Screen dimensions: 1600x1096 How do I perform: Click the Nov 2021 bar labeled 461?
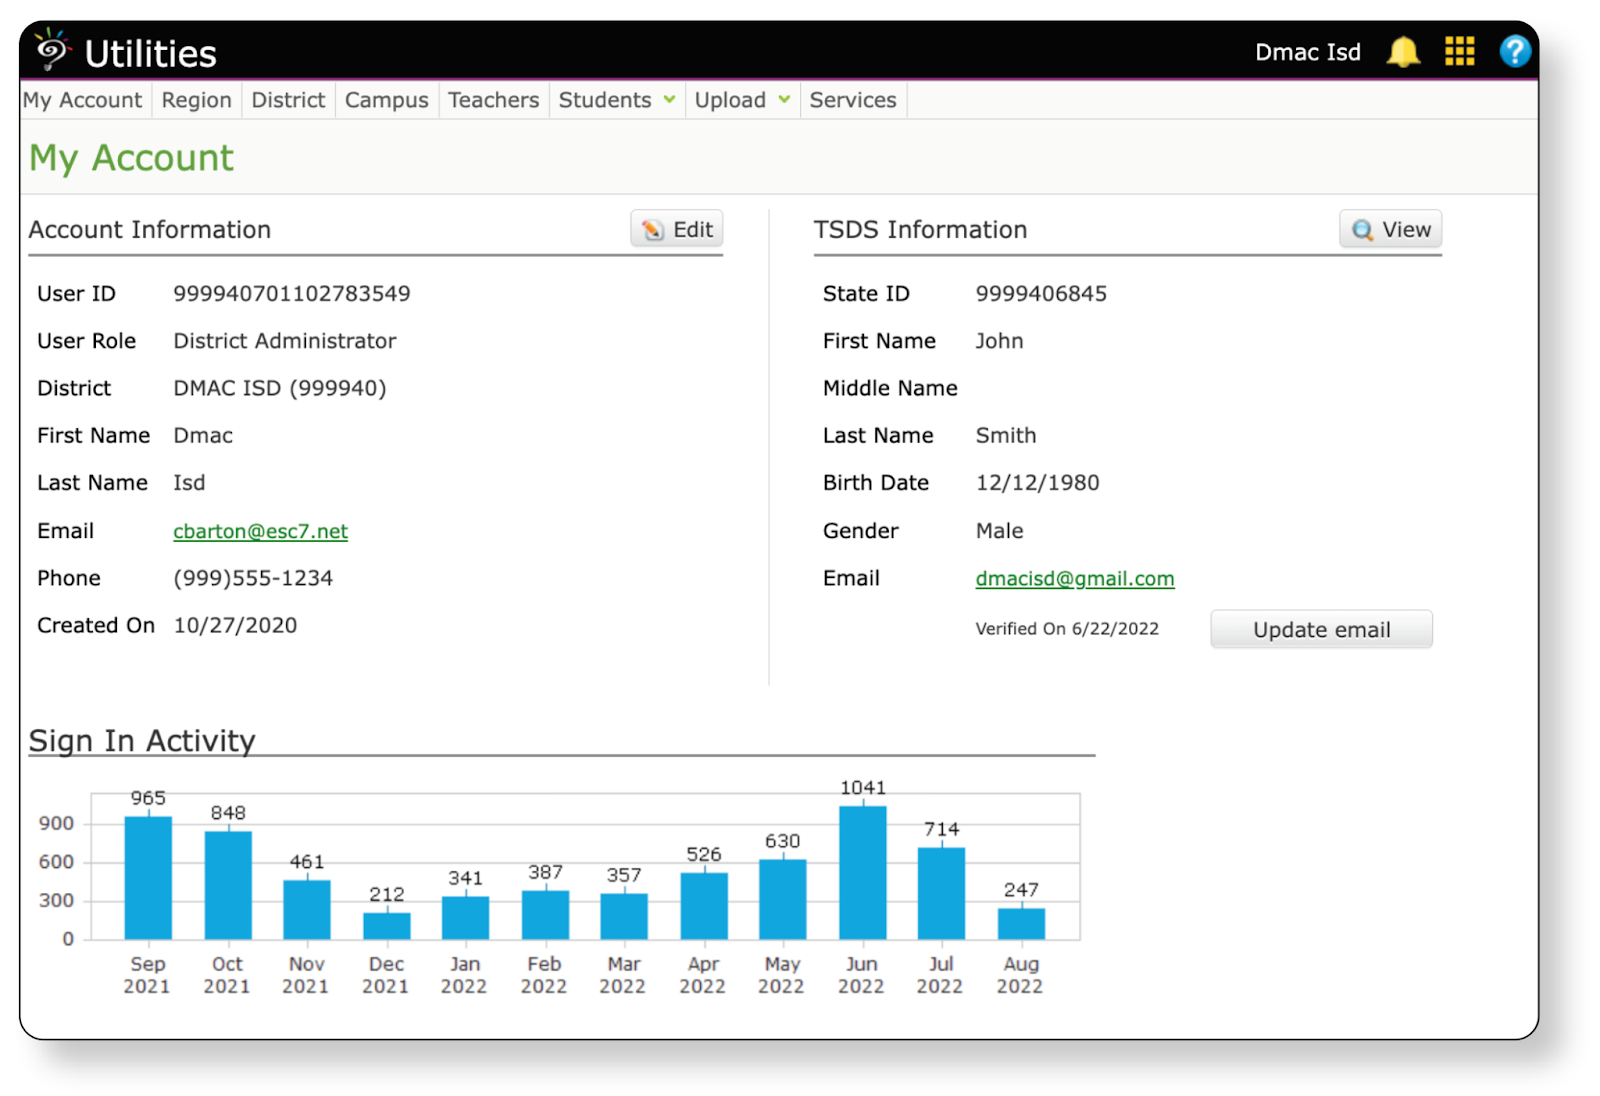pyautogui.click(x=307, y=910)
